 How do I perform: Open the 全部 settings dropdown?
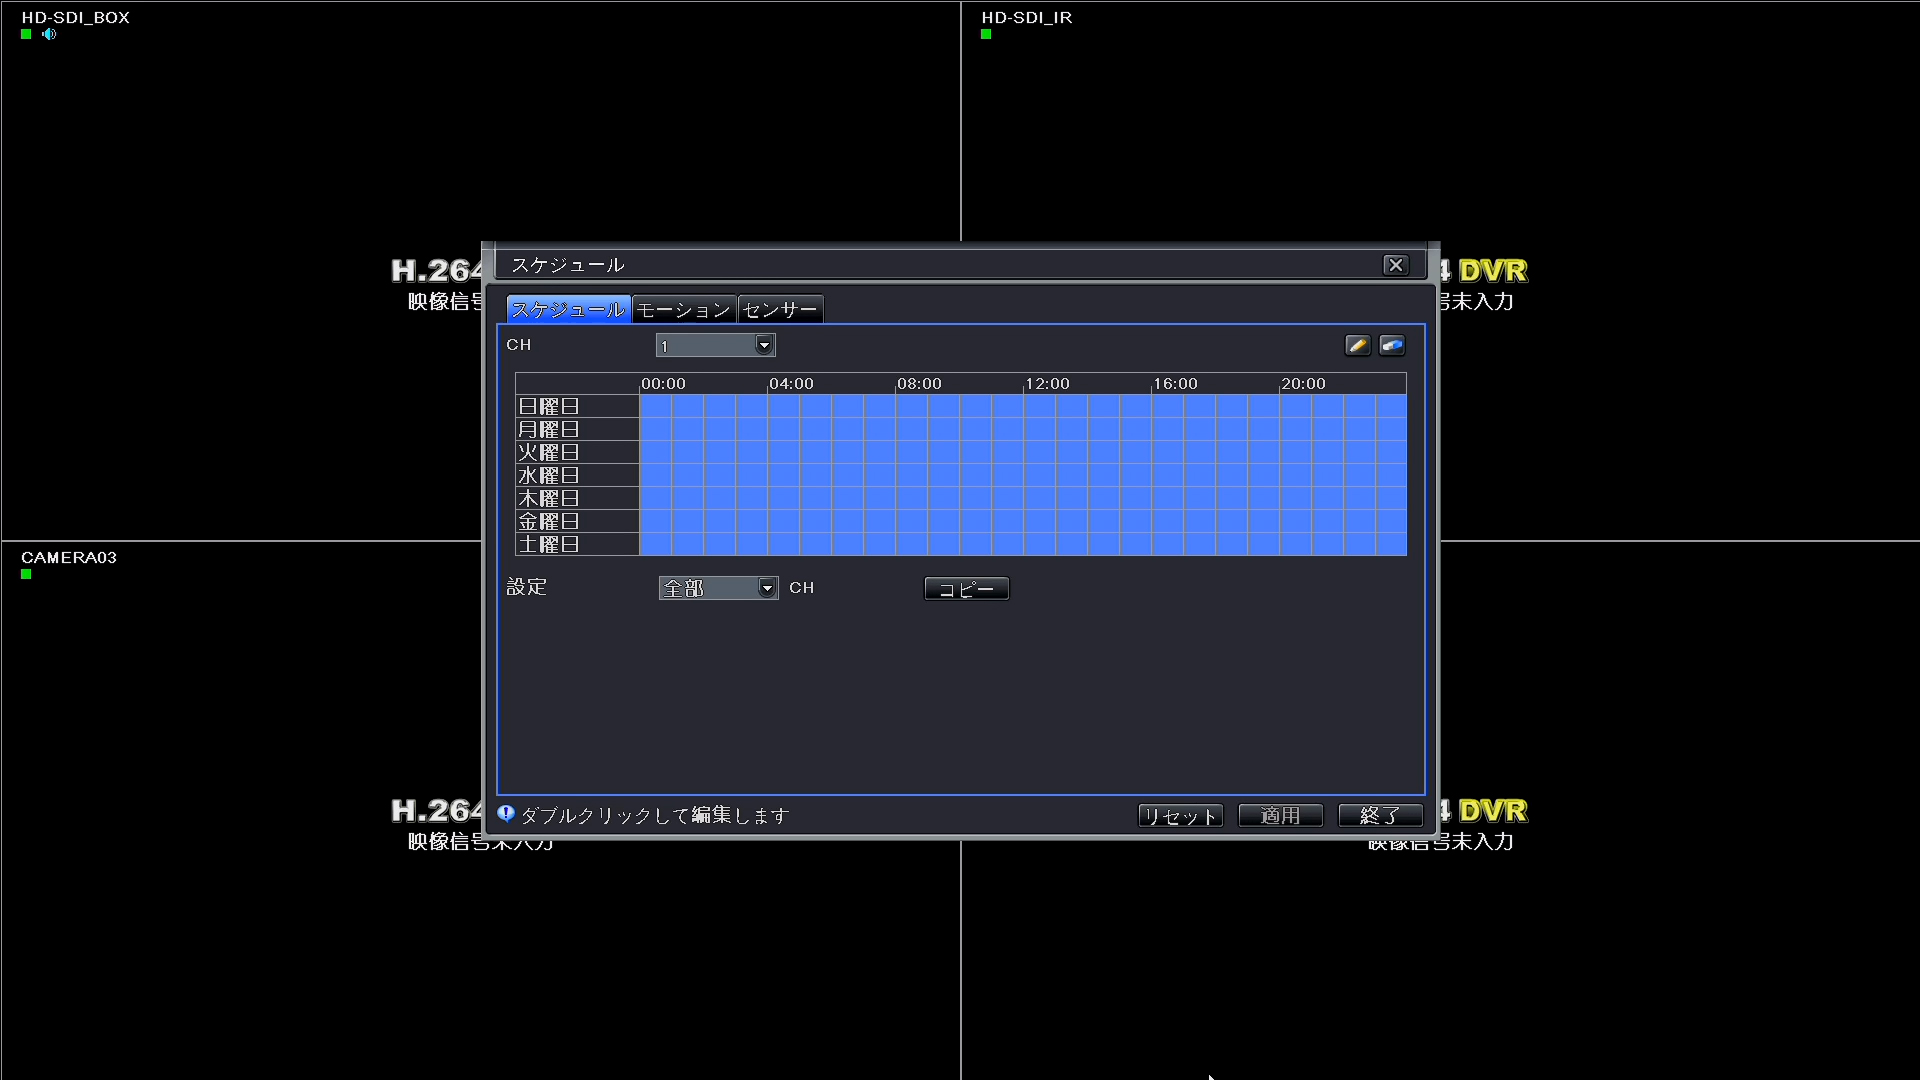pyautogui.click(x=710, y=588)
